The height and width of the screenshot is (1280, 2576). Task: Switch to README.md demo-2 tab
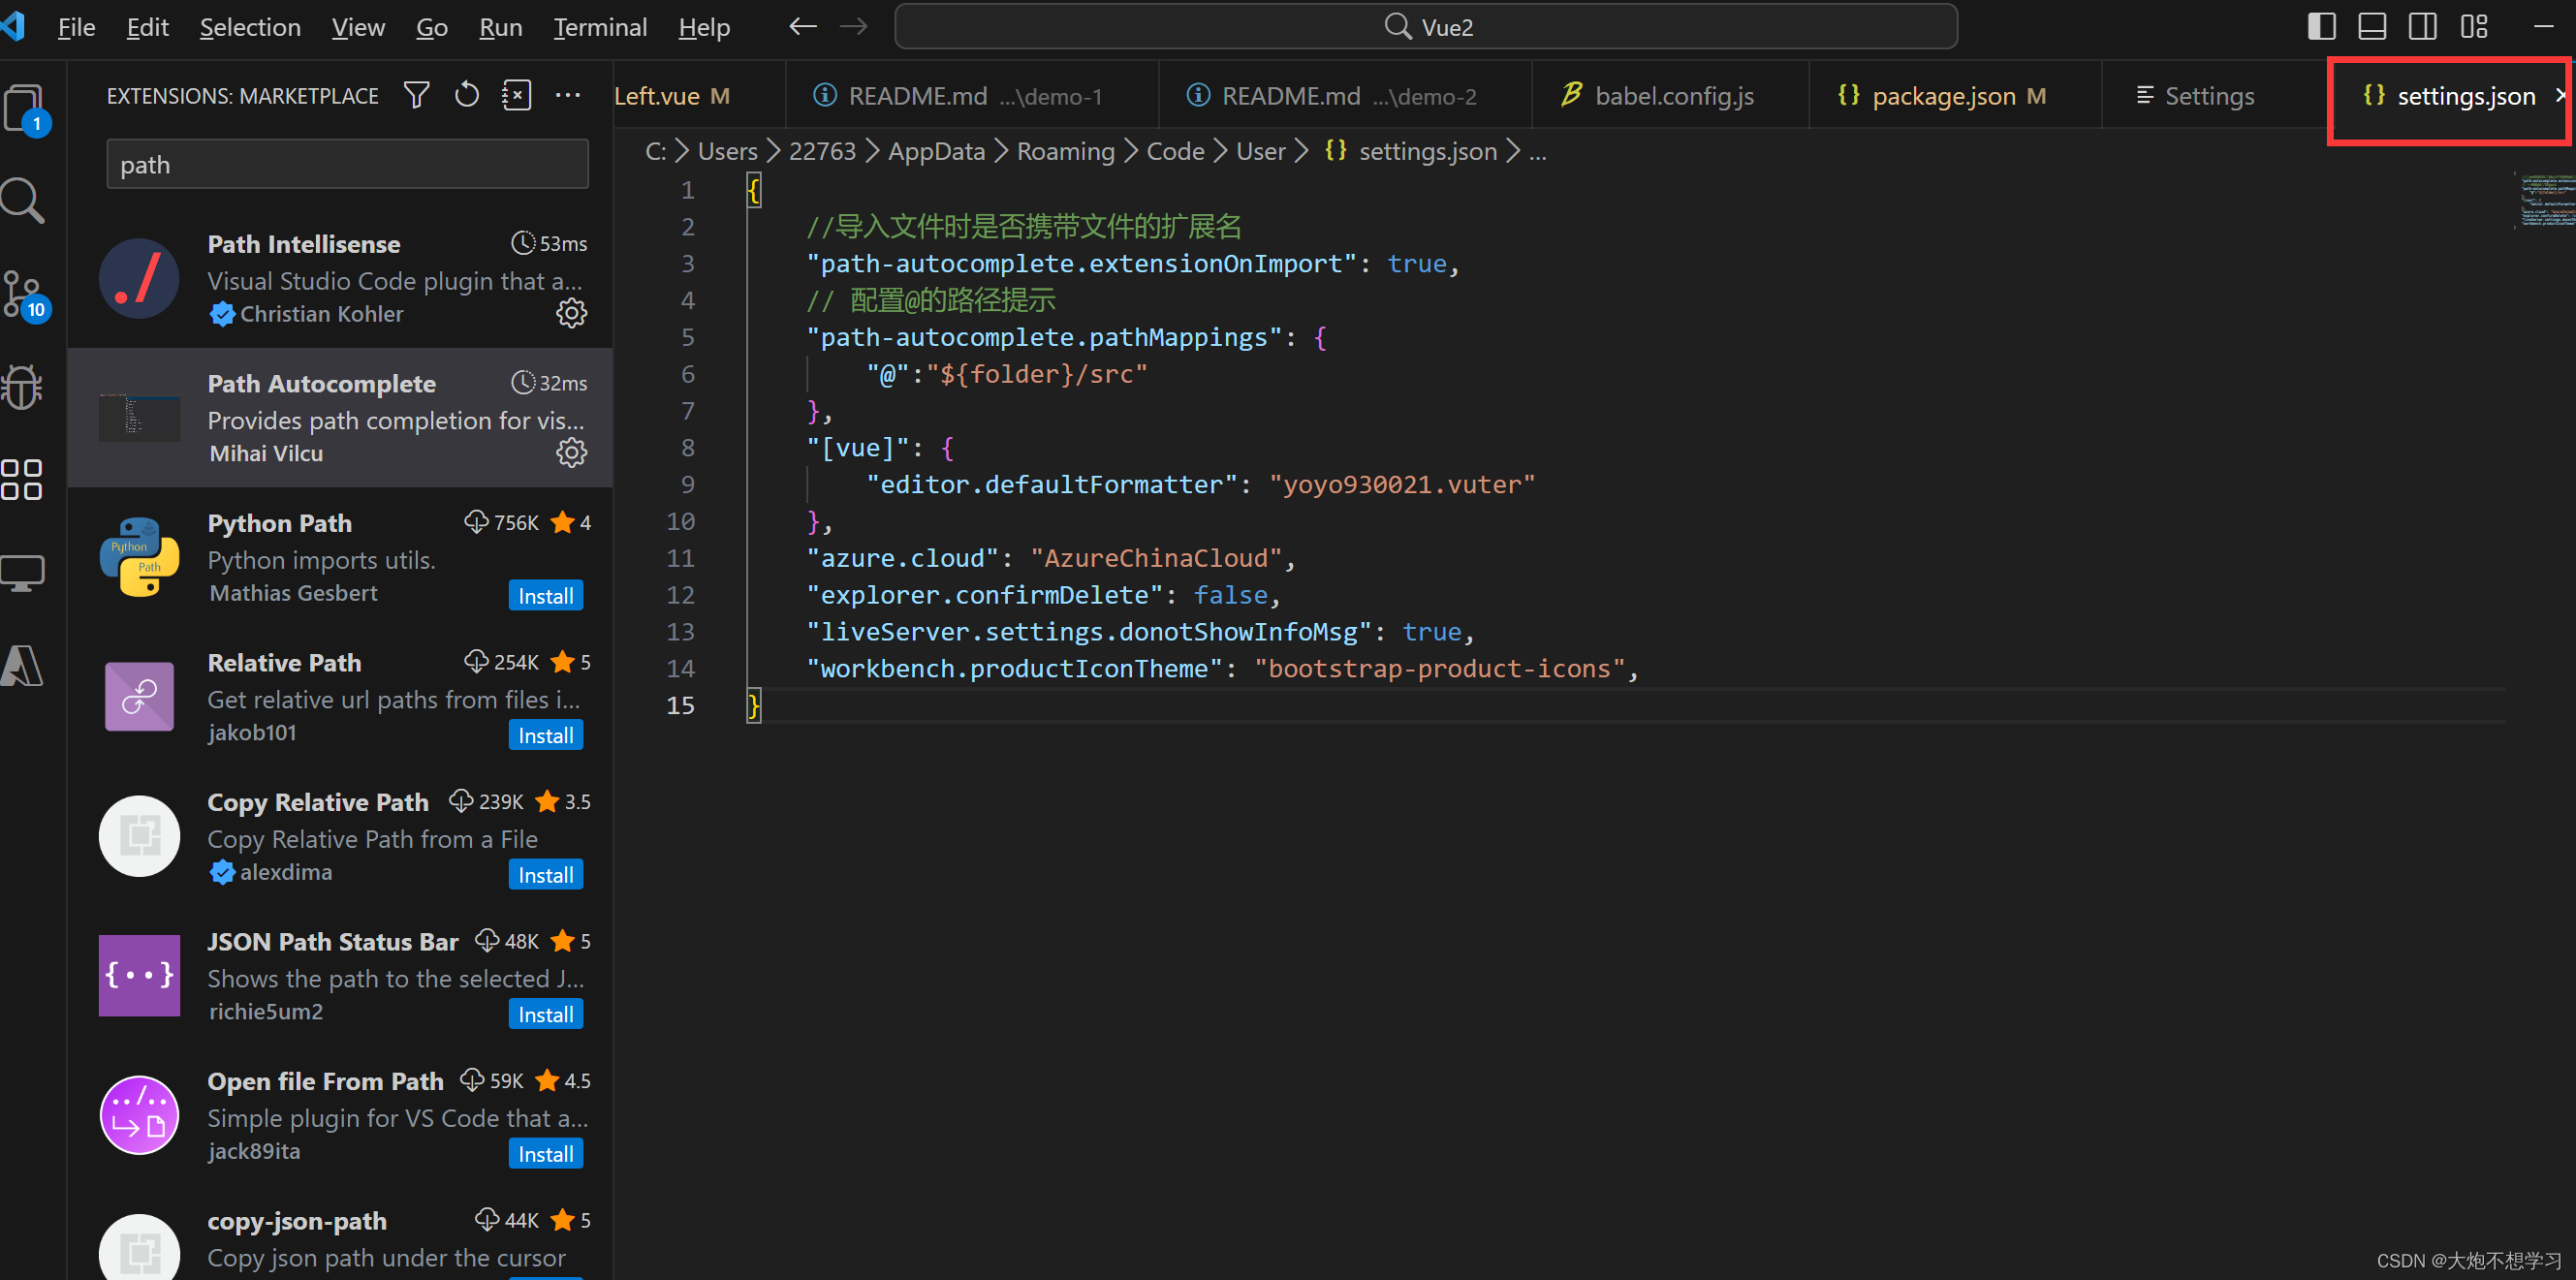point(1345,95)
